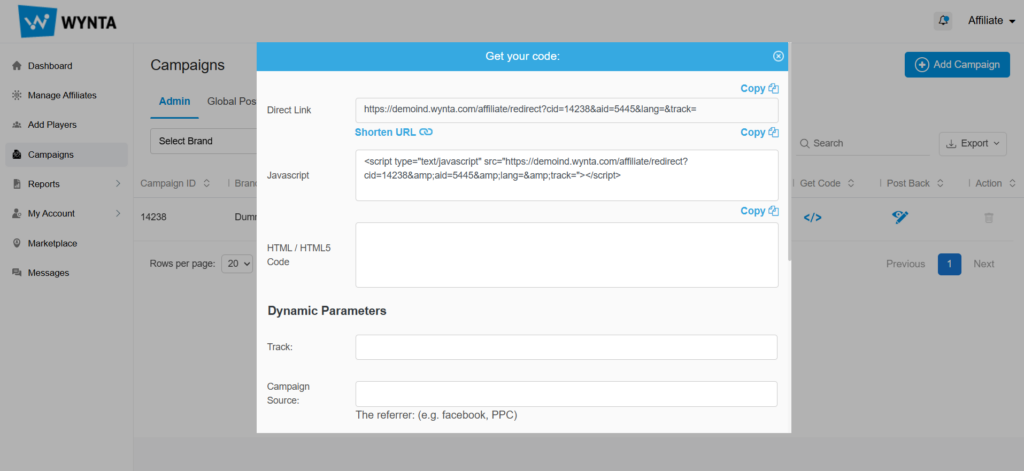
Task: Click the Add Campaign button
Action: coord(957,65)
